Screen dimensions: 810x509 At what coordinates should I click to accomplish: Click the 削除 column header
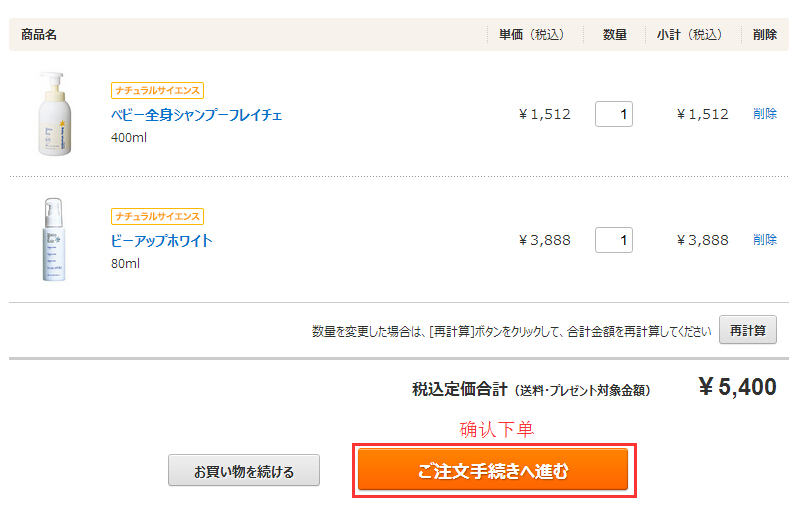764,35
